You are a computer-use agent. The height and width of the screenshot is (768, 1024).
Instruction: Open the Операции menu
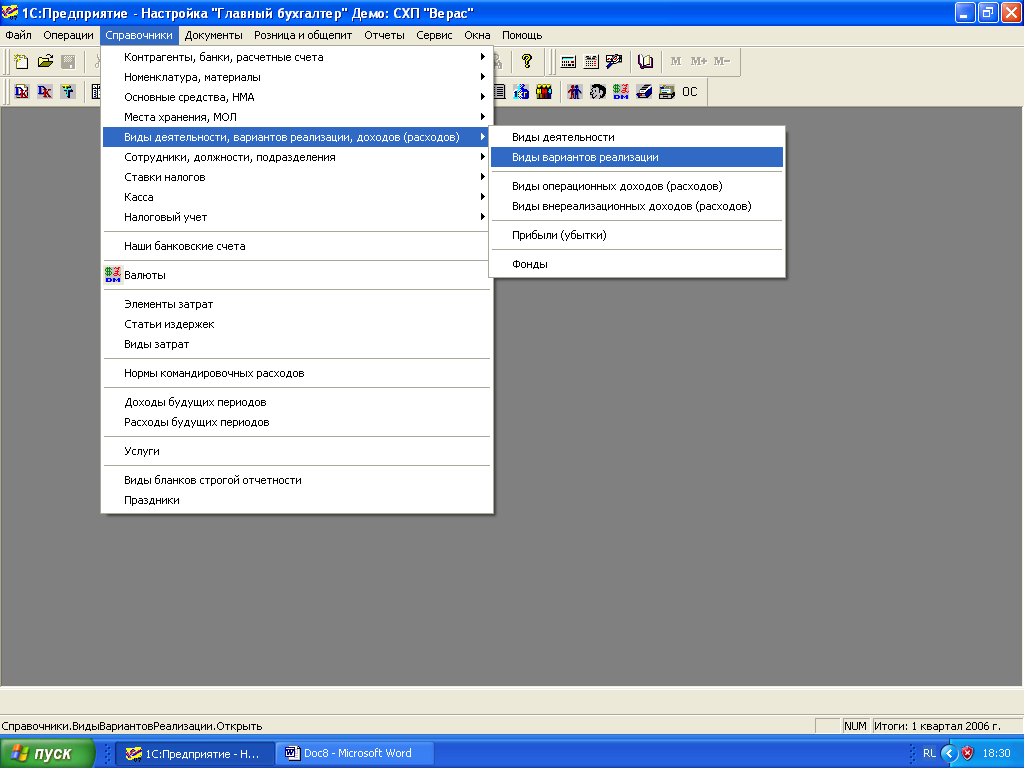pos(69,35)
